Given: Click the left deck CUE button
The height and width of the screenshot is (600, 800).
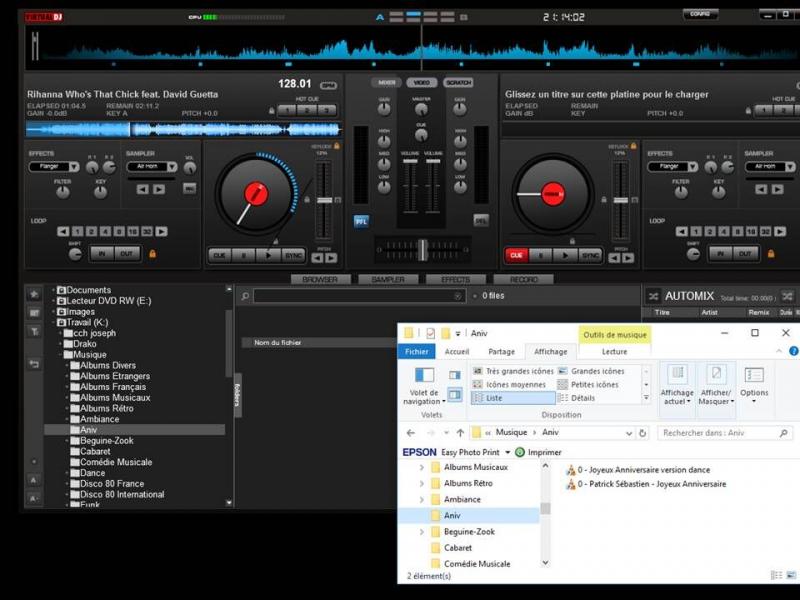Looking at the screenshot, I should pos(219,255).
